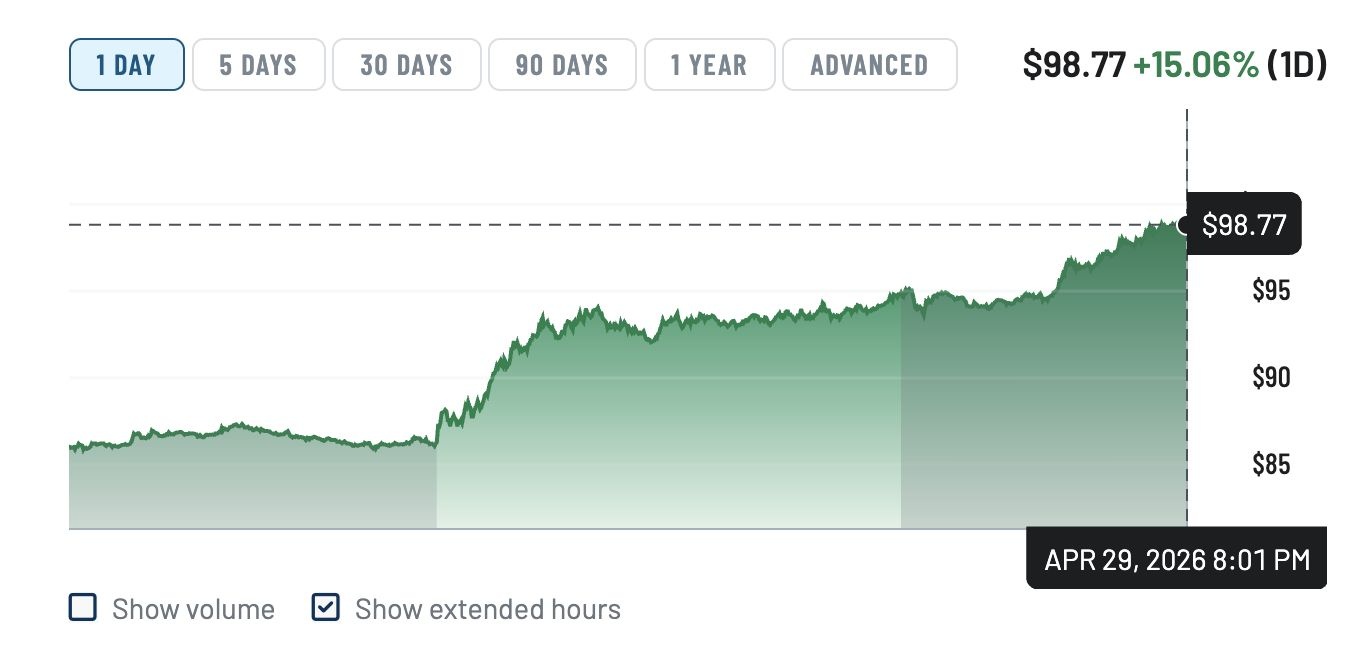Choose the 90 DAYS range tab

561,65
